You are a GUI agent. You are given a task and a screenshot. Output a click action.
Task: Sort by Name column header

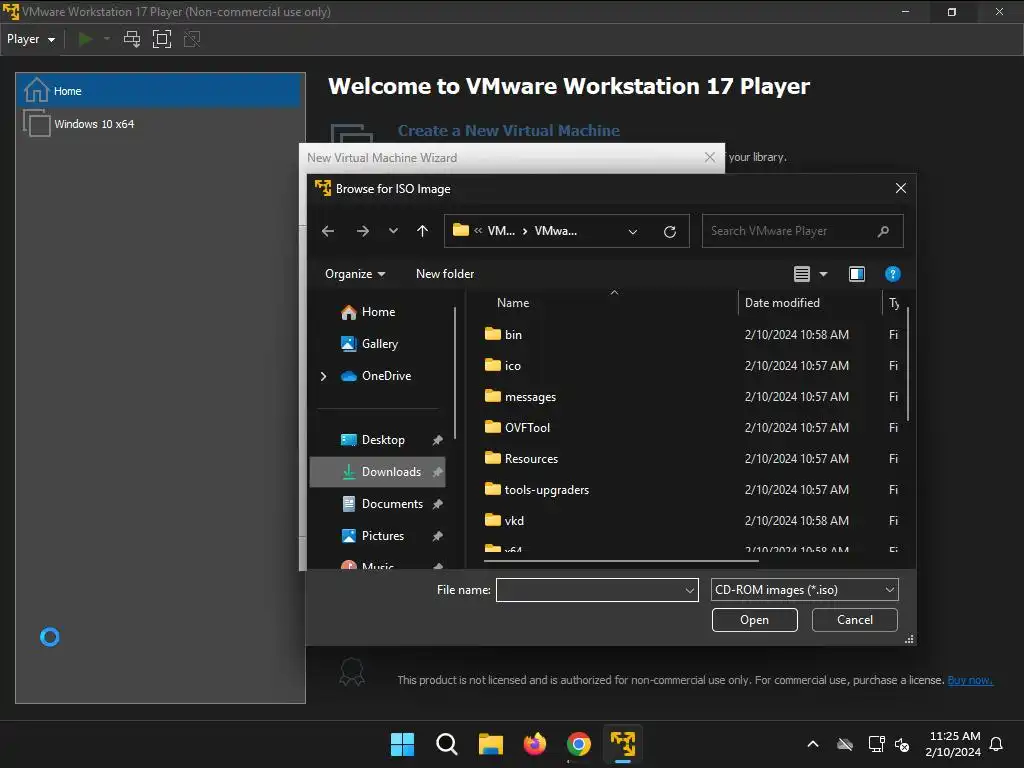click(x=513, y=303)
